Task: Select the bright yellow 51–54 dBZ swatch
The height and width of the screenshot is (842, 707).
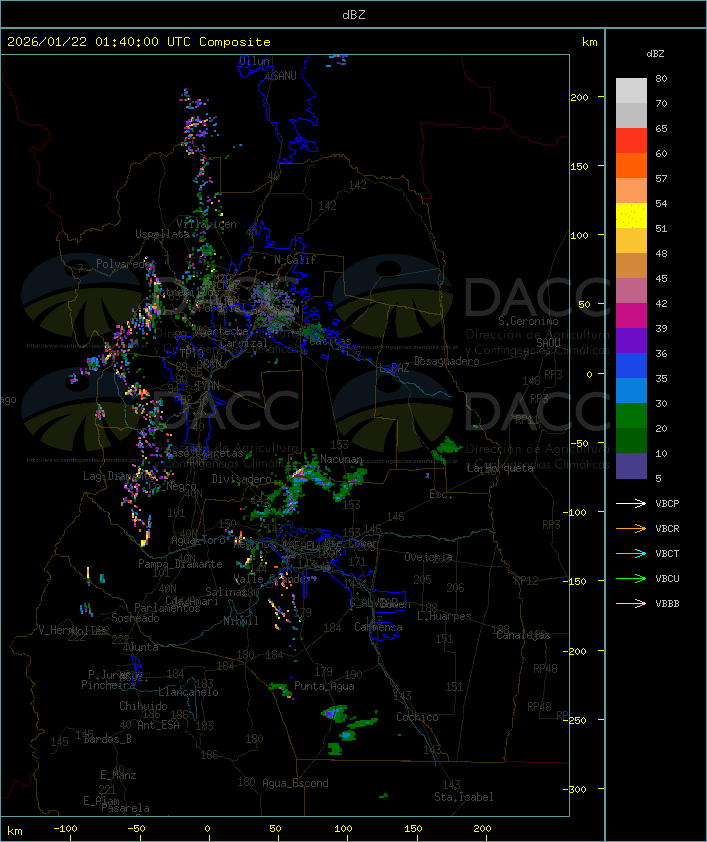Action: (631, 216)
